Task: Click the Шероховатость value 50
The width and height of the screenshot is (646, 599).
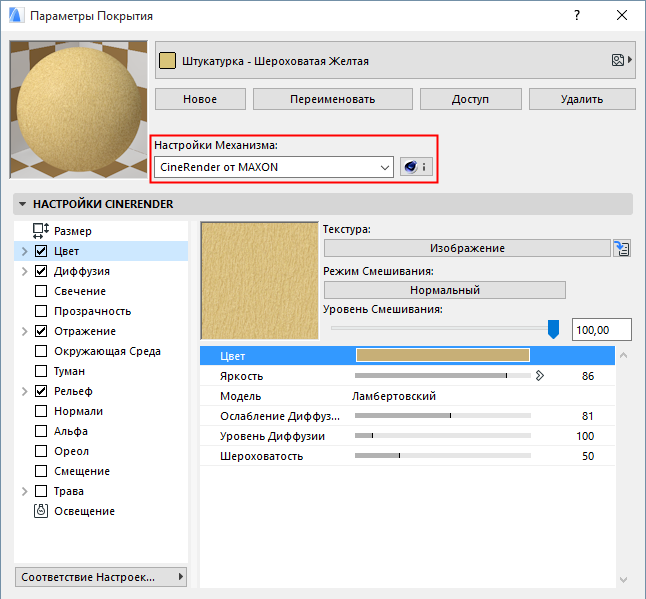Action: (588, 456)
